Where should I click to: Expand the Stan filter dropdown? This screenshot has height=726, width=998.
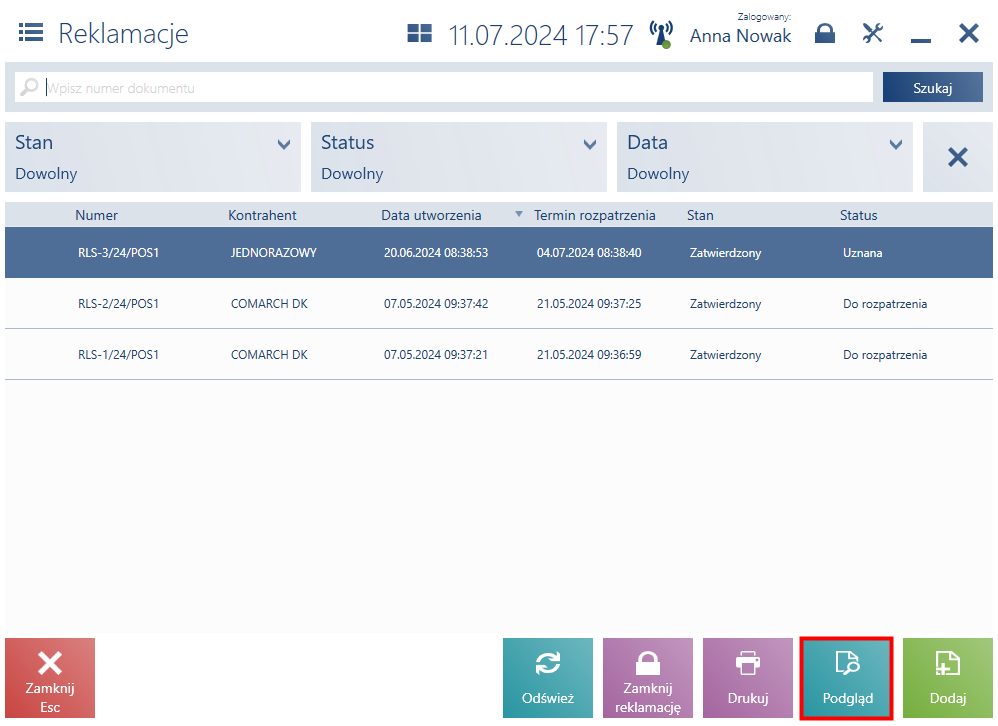coord(153,157)
